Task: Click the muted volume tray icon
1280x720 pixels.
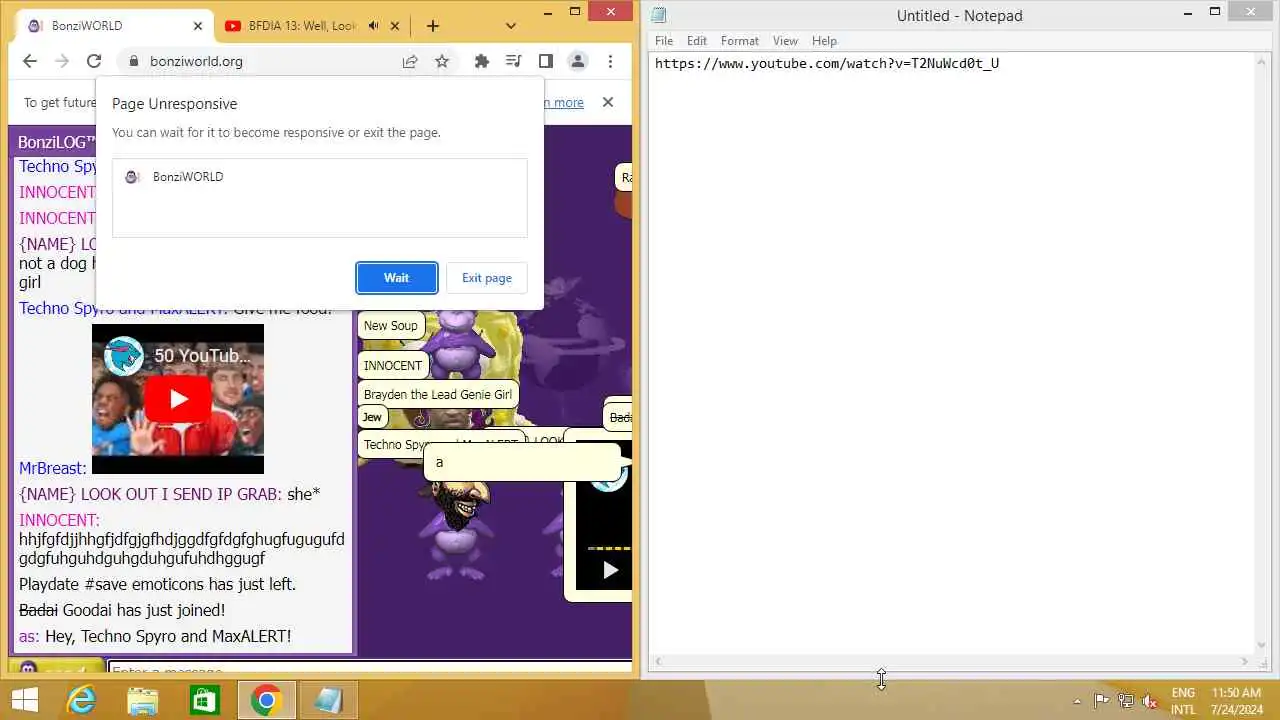Action: coord(1150,701)
